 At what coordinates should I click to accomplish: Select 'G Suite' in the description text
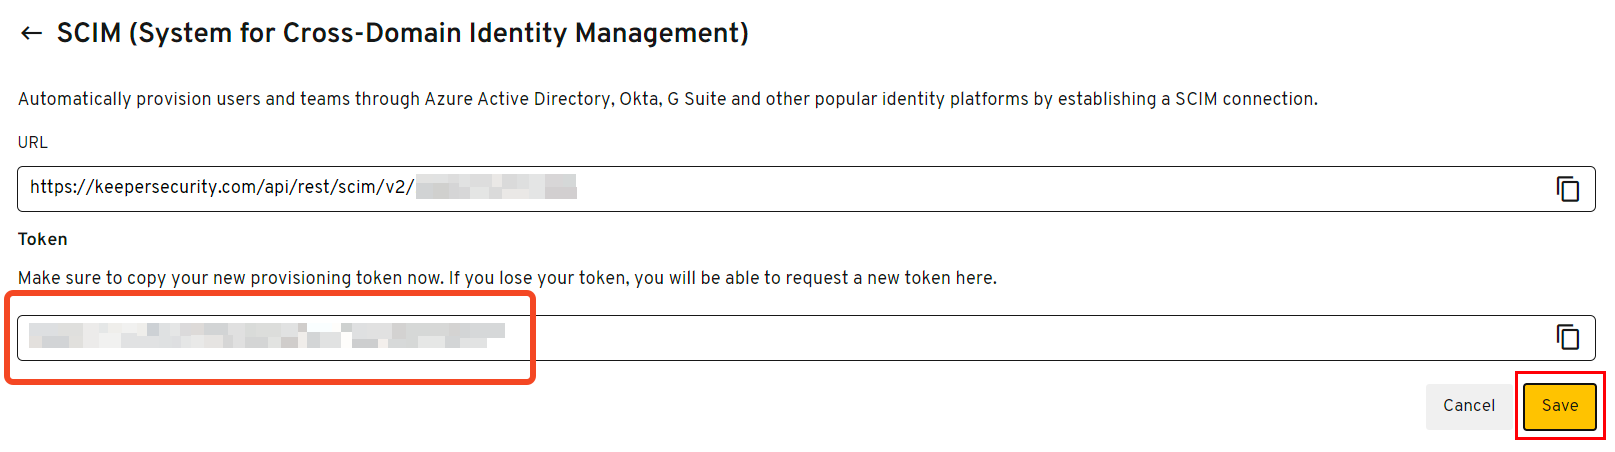tap(697, 99)
